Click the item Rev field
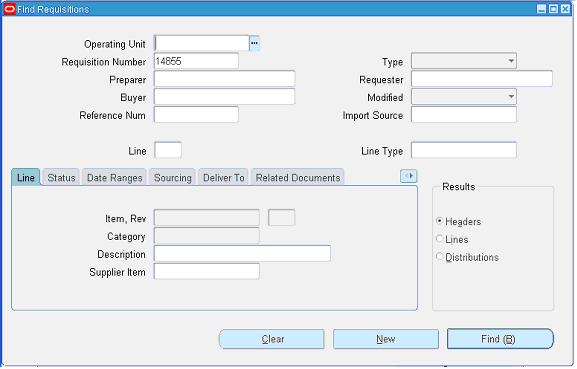 pos(282,218)
